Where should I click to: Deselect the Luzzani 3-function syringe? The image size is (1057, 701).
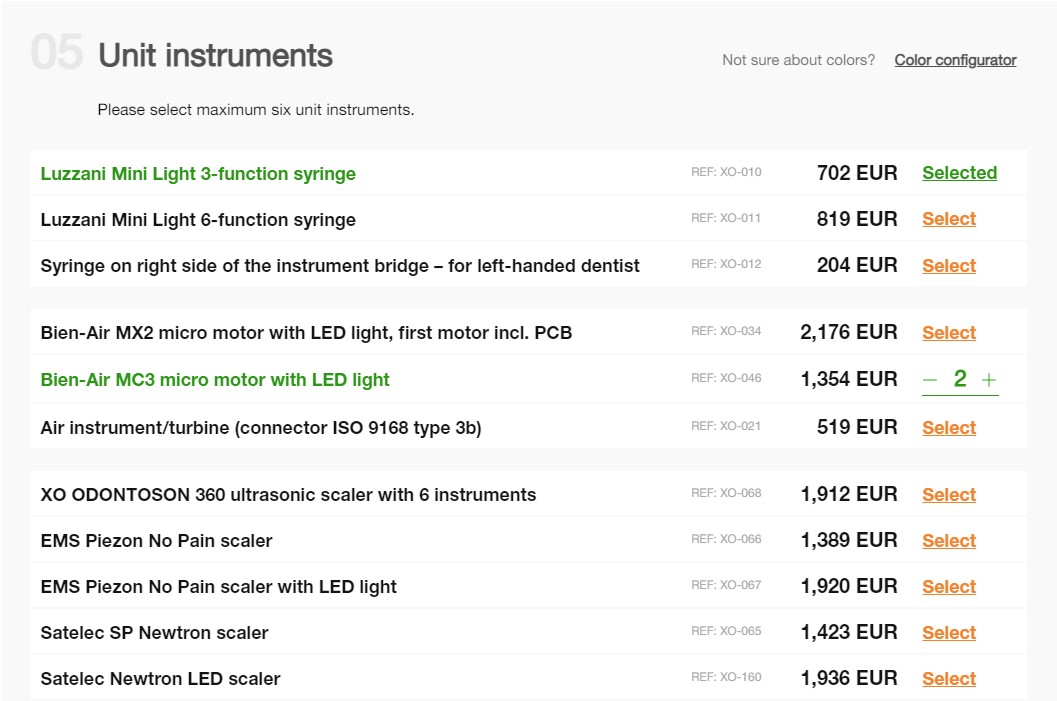tap(959, 173)
